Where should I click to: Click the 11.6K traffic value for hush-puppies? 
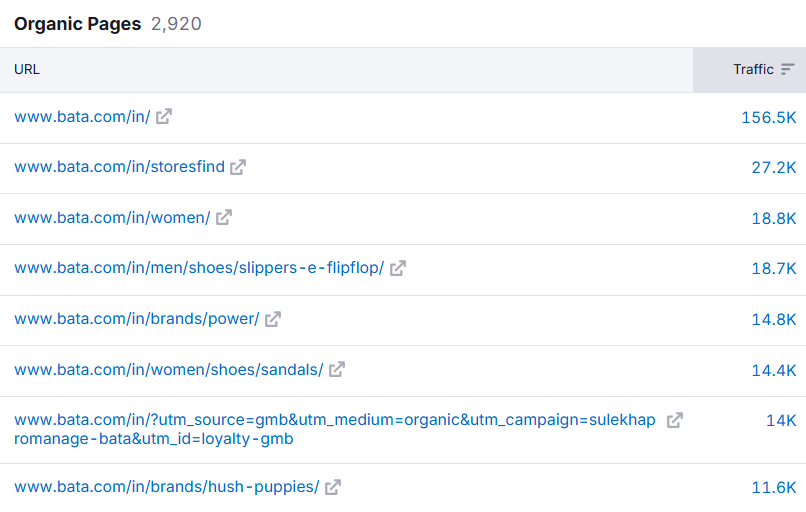click(774, 487)
